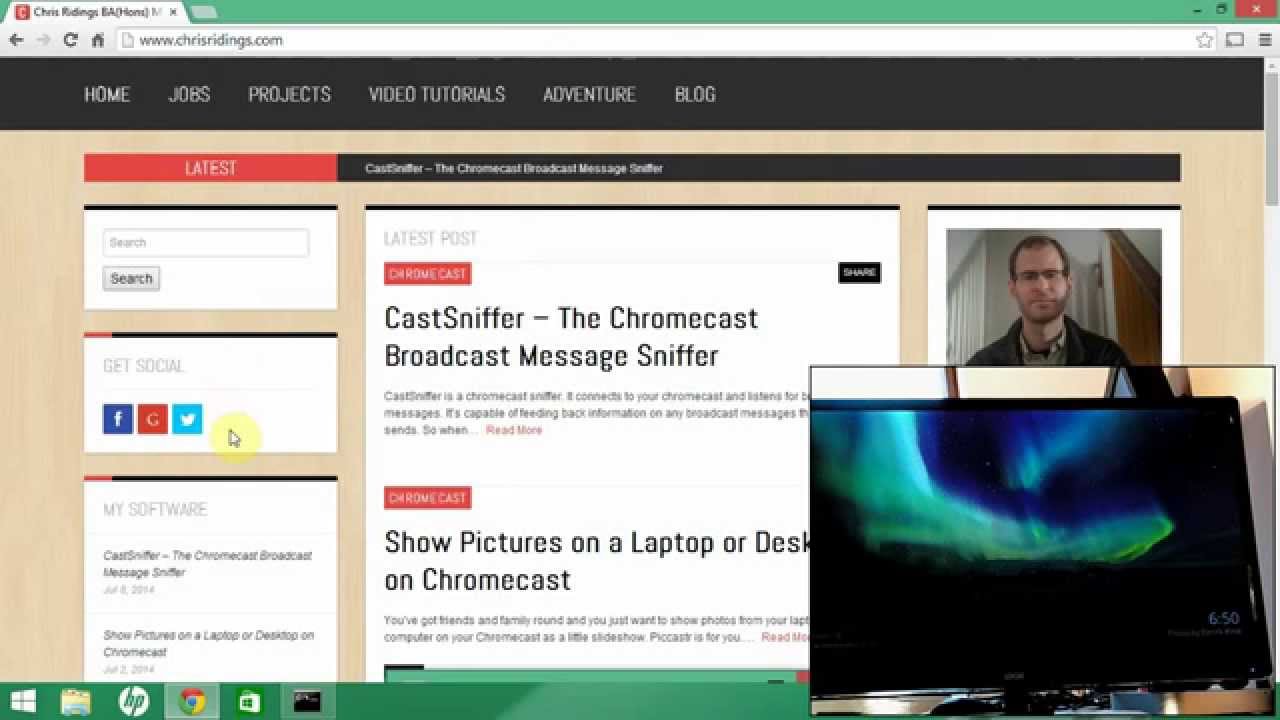This screenshot has width=1280, height=720.
Task: Click the 'Jul 8, 2014' date text
Action: 129,590
